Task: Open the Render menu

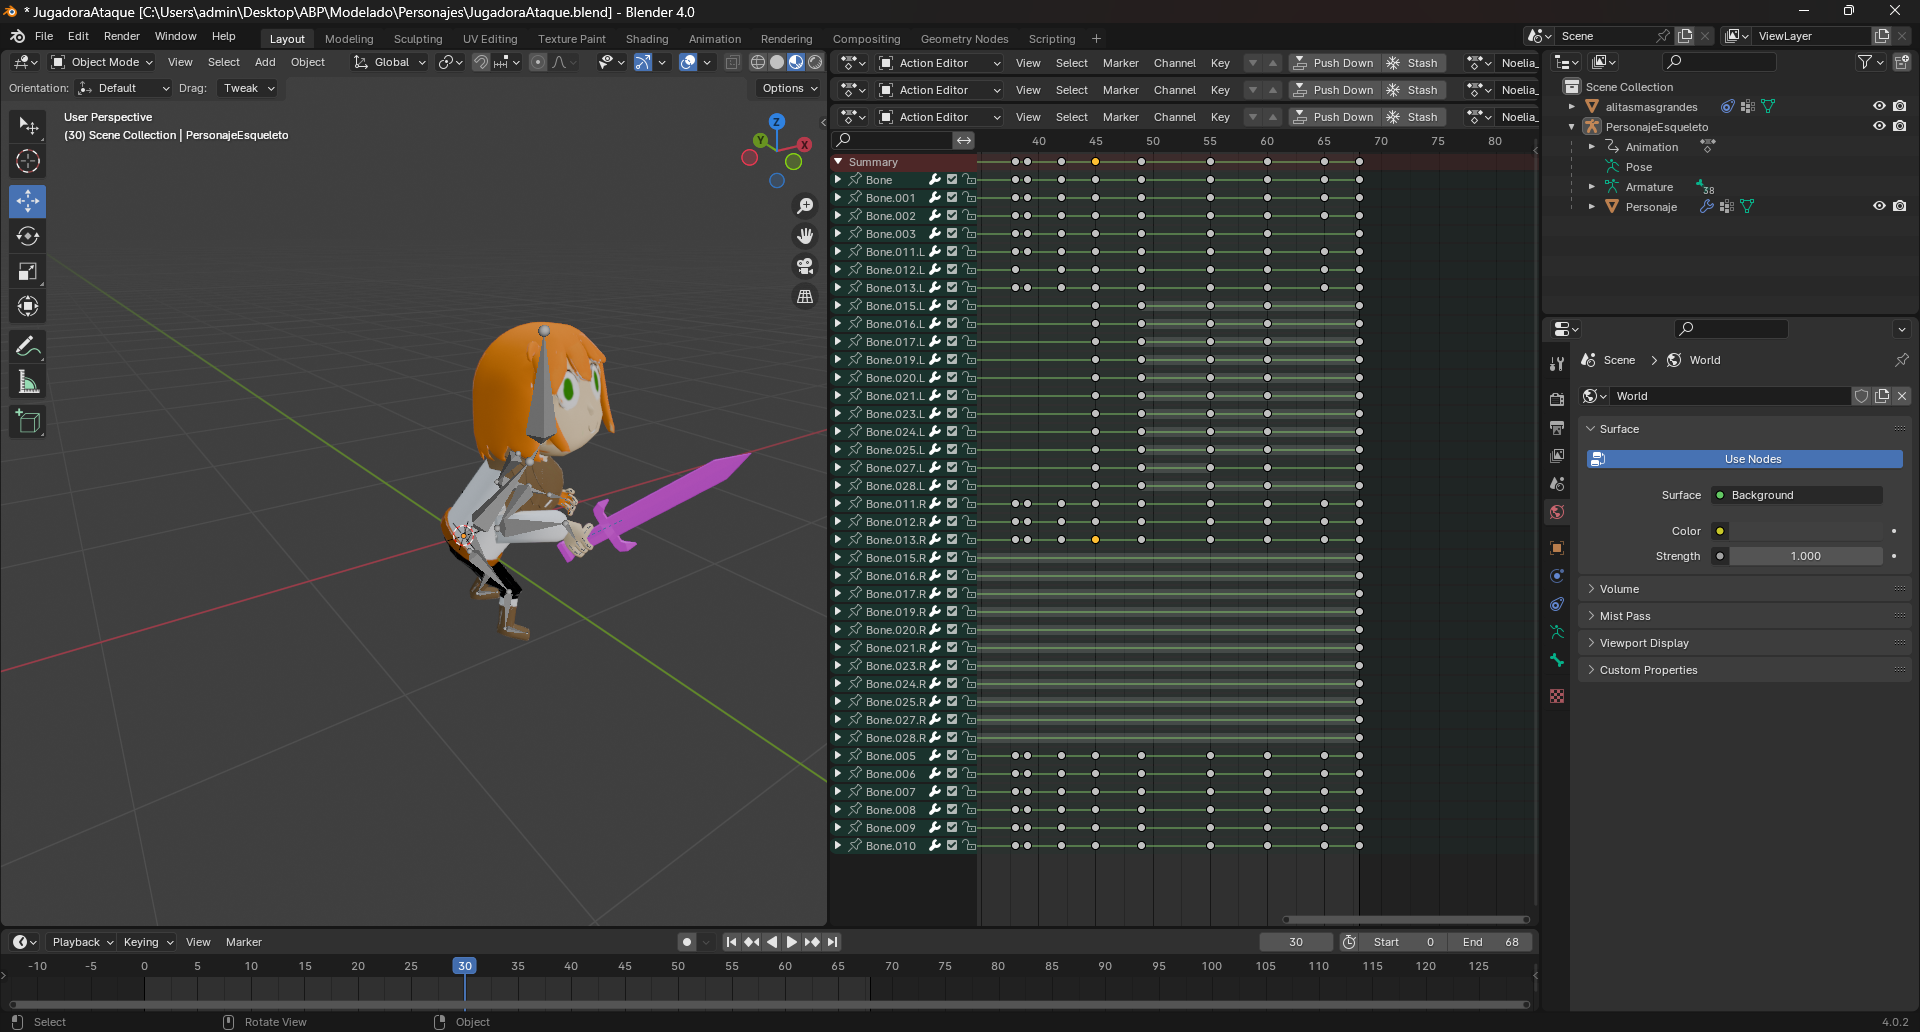Action: (x=122, y=36)
